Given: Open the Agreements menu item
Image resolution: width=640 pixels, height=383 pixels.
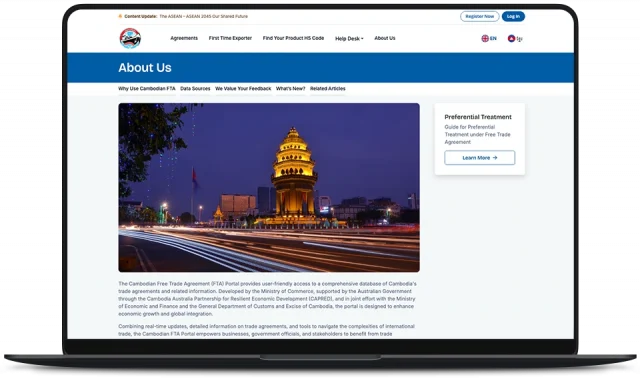Looking at the screenshot, I should (184, 38).
